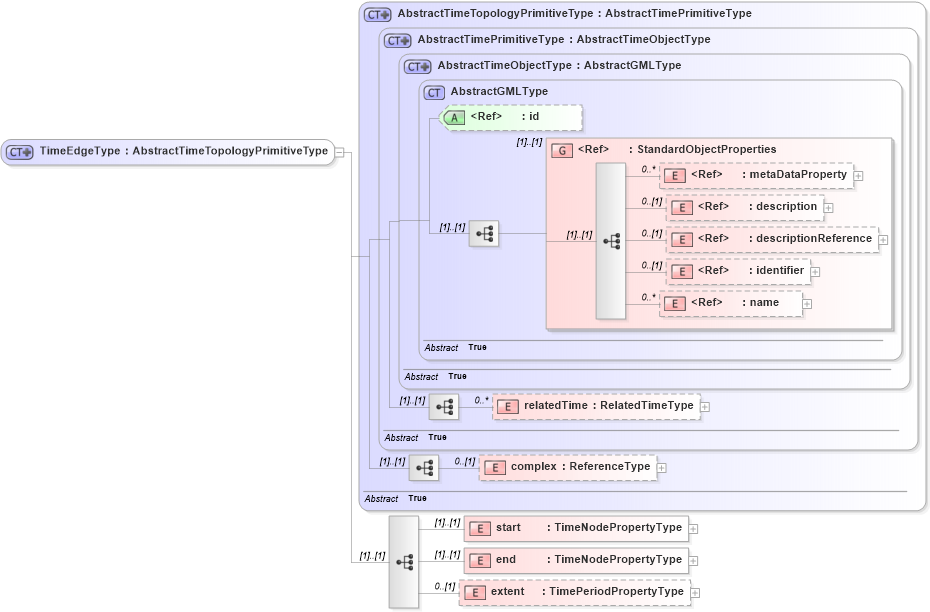This screenshot has width=930, height=612.
Task: Click the A attribute icon for id
Action: 454,117
